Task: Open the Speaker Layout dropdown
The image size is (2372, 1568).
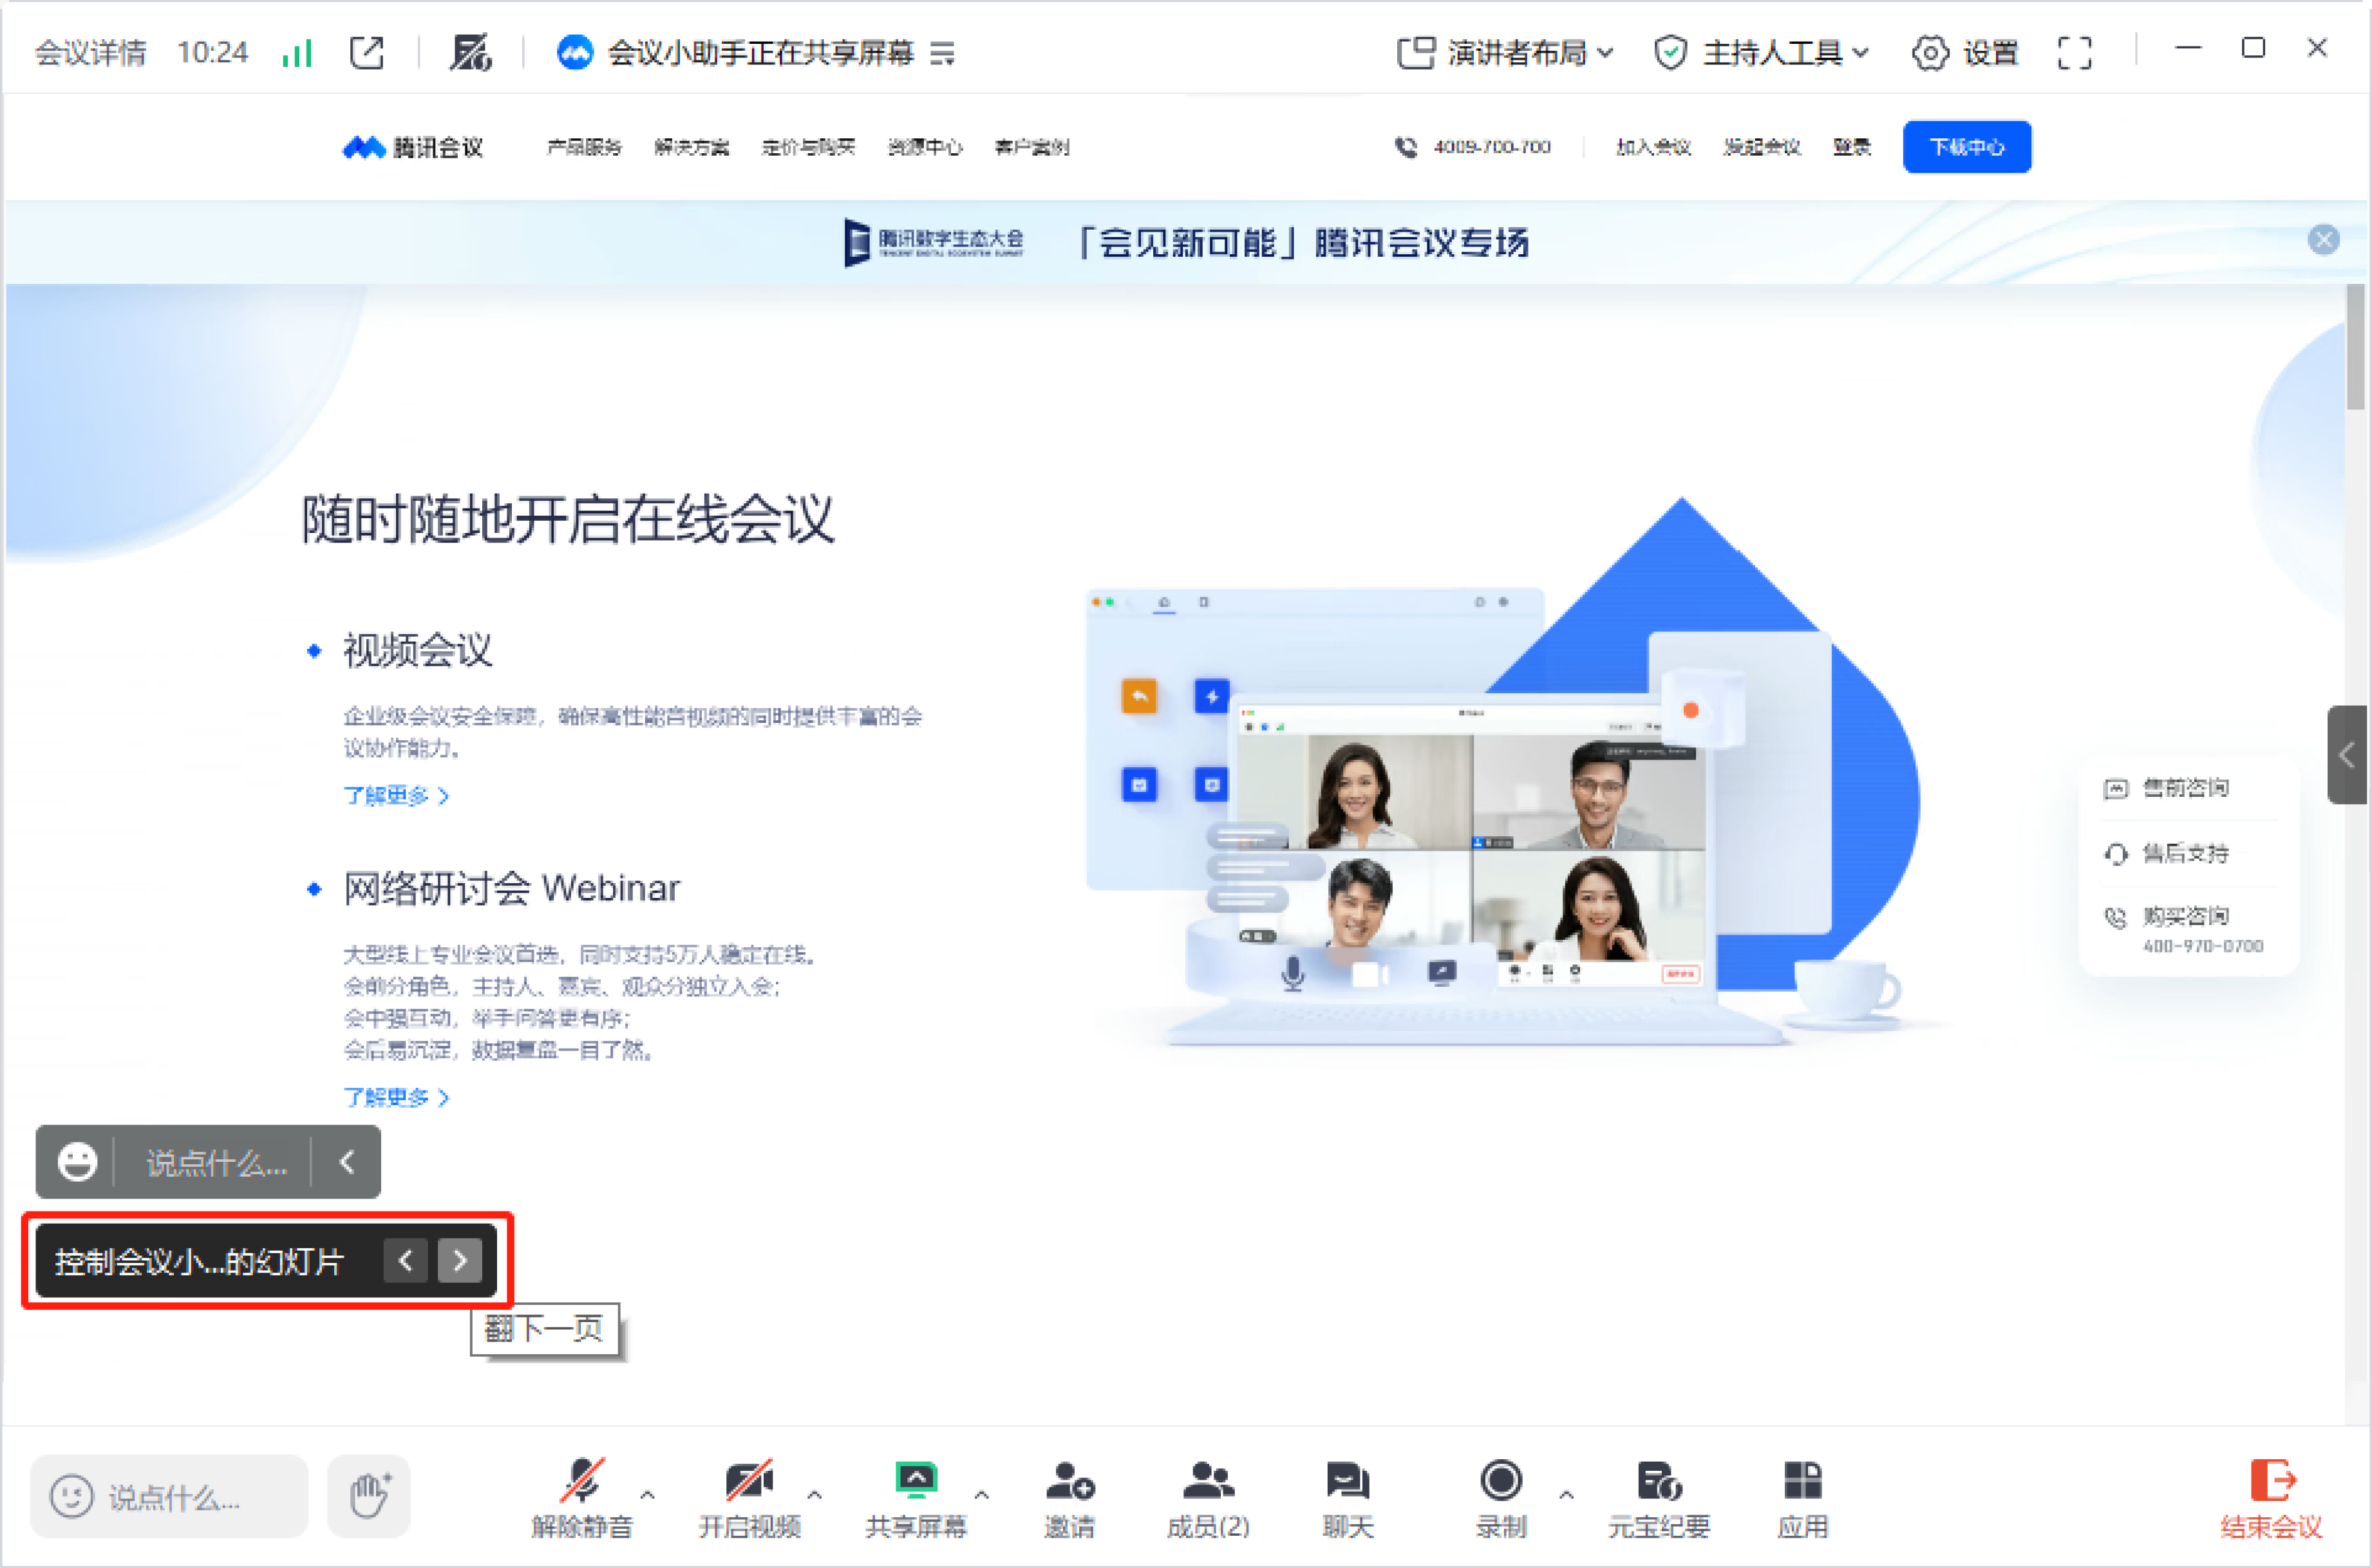Action: 1505,52
